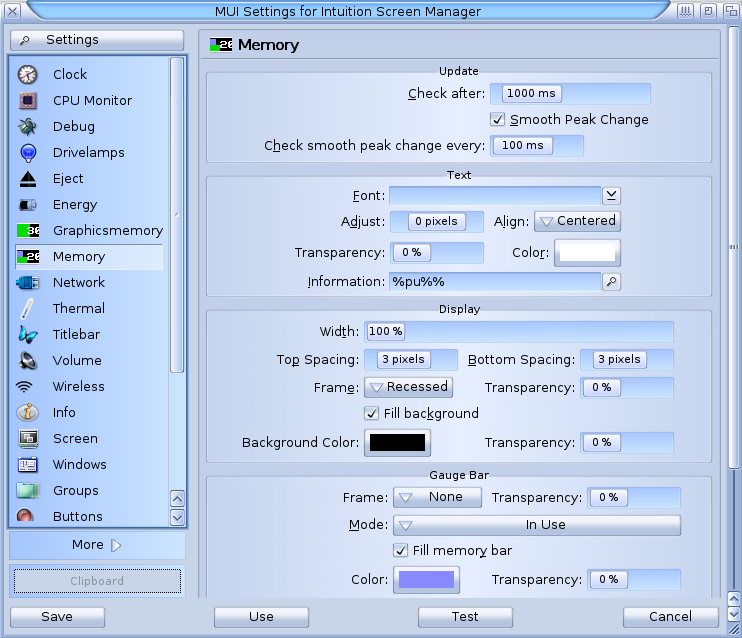This screenshot has width=742, height=638.
Task: Open the black Background Color swatch
Action: click(397, 443)
